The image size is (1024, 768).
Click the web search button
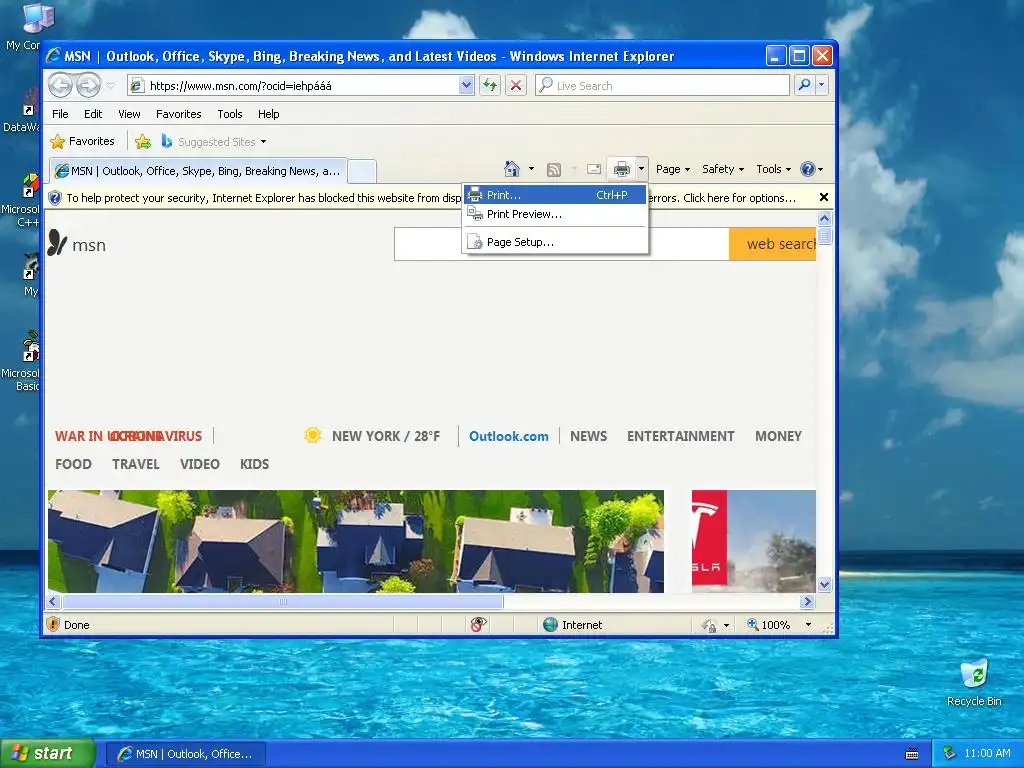tap(773, 244)
